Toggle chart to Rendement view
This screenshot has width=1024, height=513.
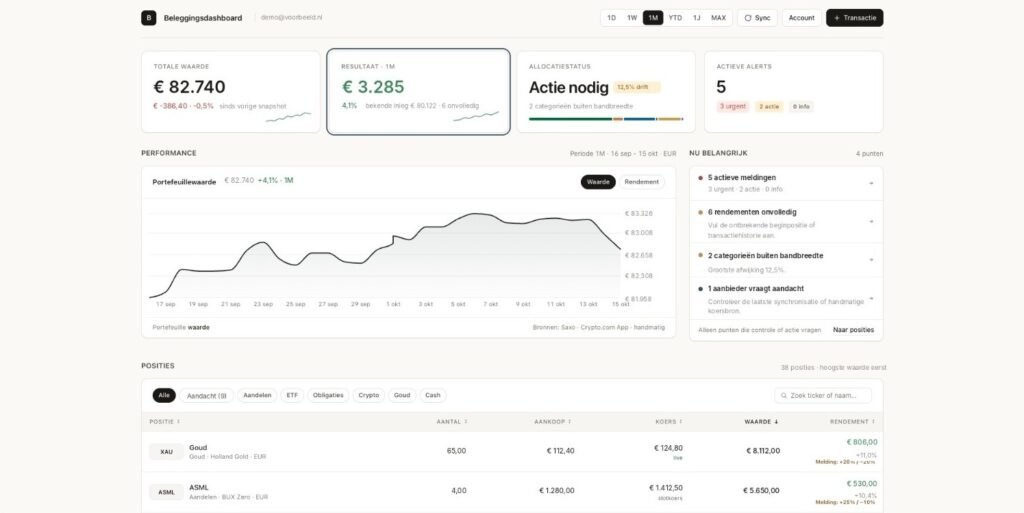pyautogui.click(x=641, y=182)
